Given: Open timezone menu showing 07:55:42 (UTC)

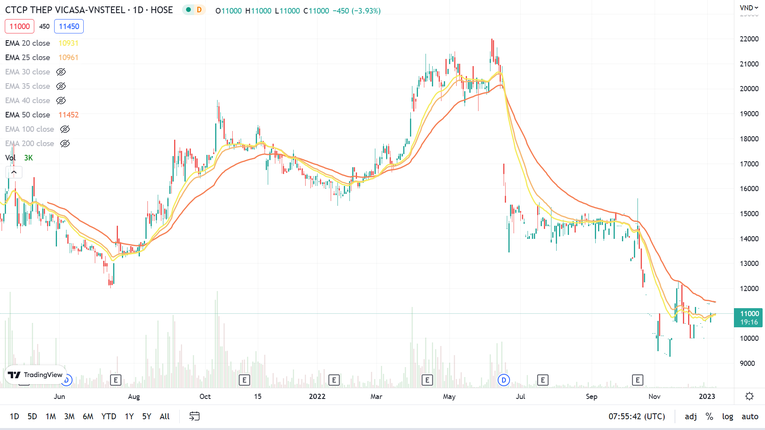Looking at the screenshot, I should [635, 416].
